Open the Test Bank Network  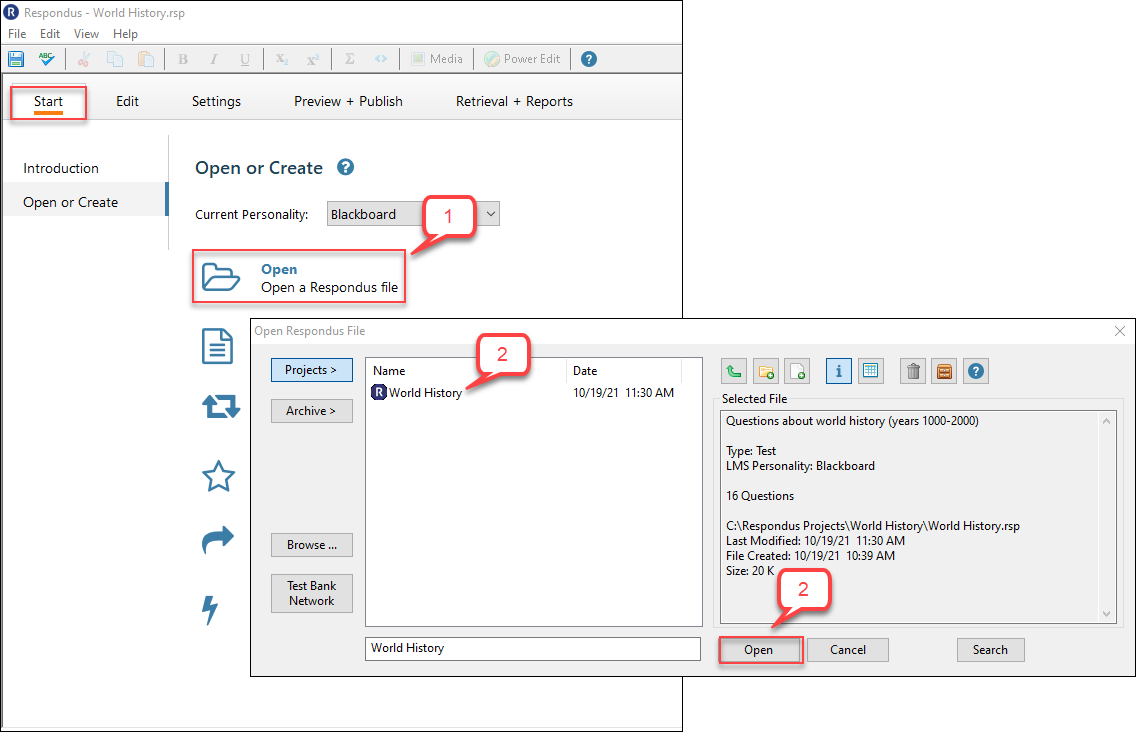click(311, 593)
